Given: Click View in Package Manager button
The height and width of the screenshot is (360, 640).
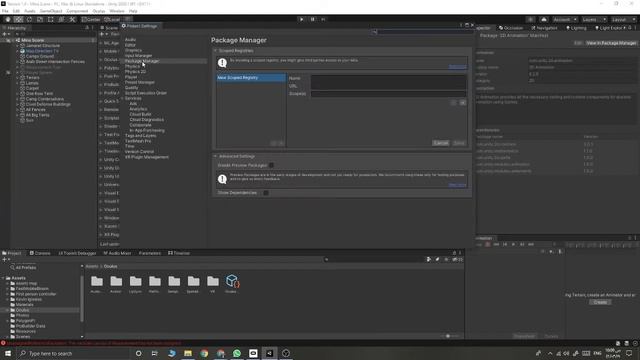Looking at the screenshot, I should pos(611,43).
